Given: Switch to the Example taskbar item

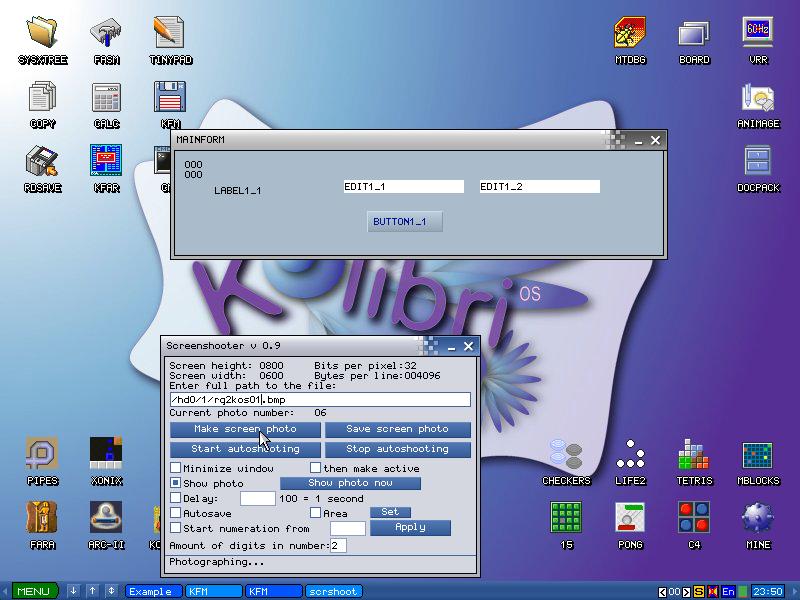Looking at the screenshot, I should pyautogui.click(x=154, y=591).
